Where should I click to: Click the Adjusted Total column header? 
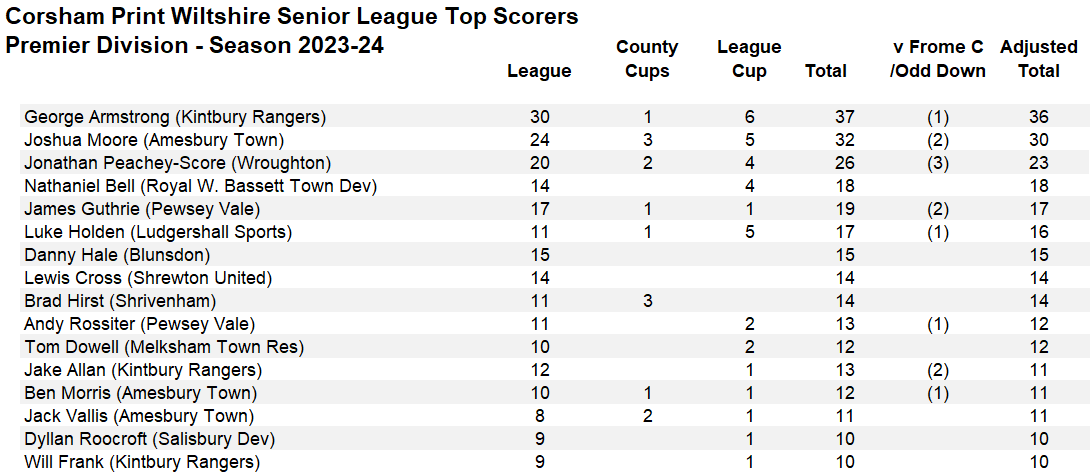point(1038,59)
